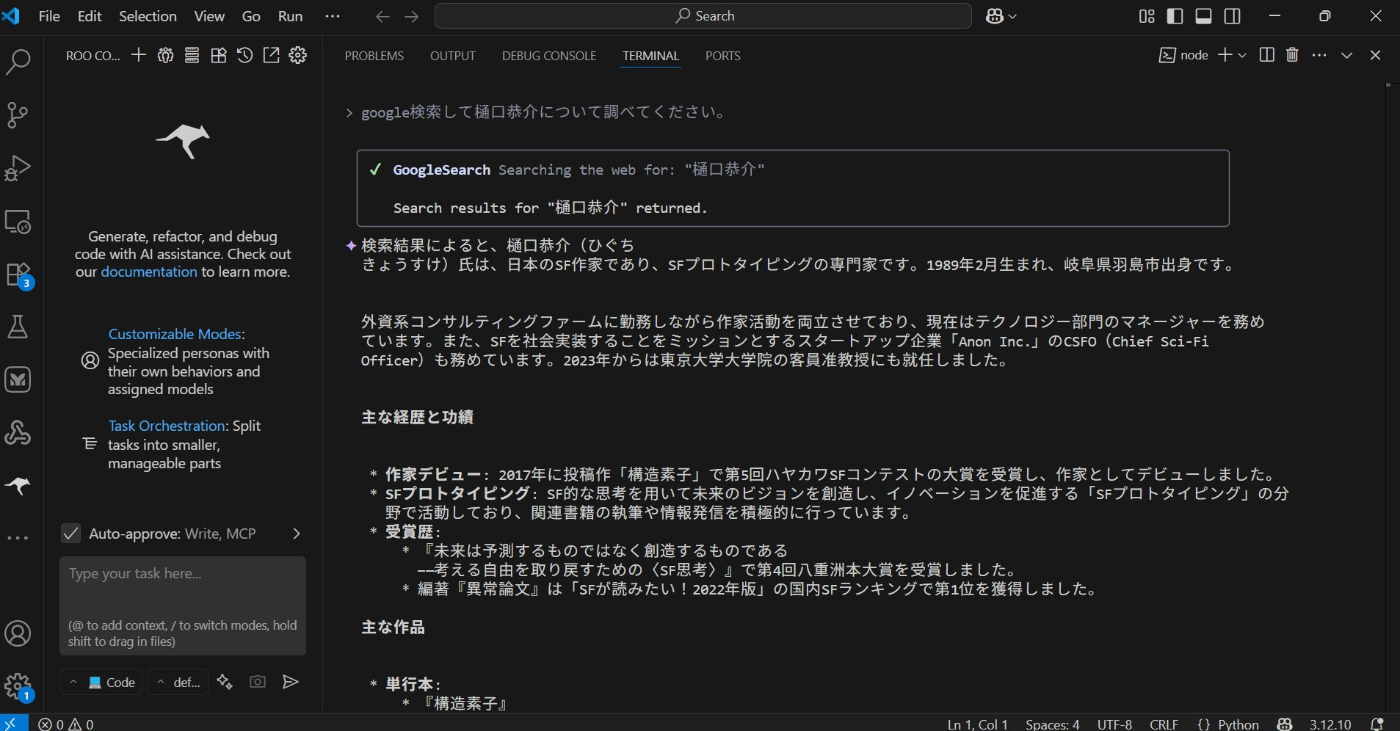
Task: Switch to the OUTPUT tab
Action: click(453, 56)
